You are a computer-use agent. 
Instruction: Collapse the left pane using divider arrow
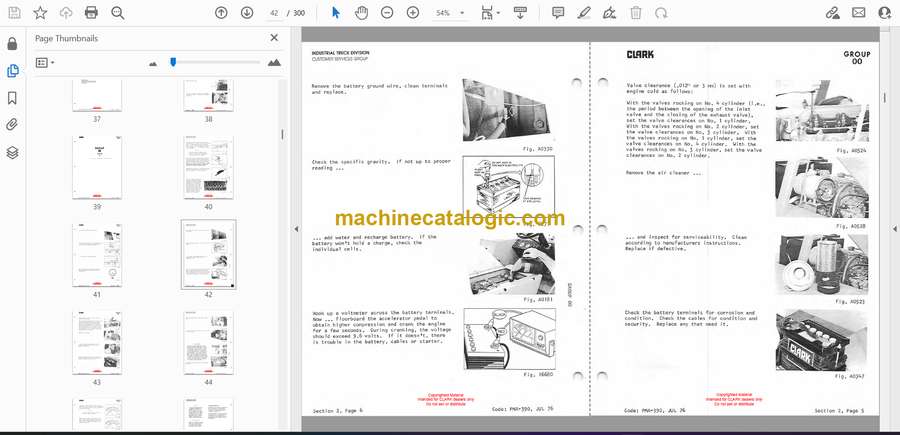click(295, 229)
